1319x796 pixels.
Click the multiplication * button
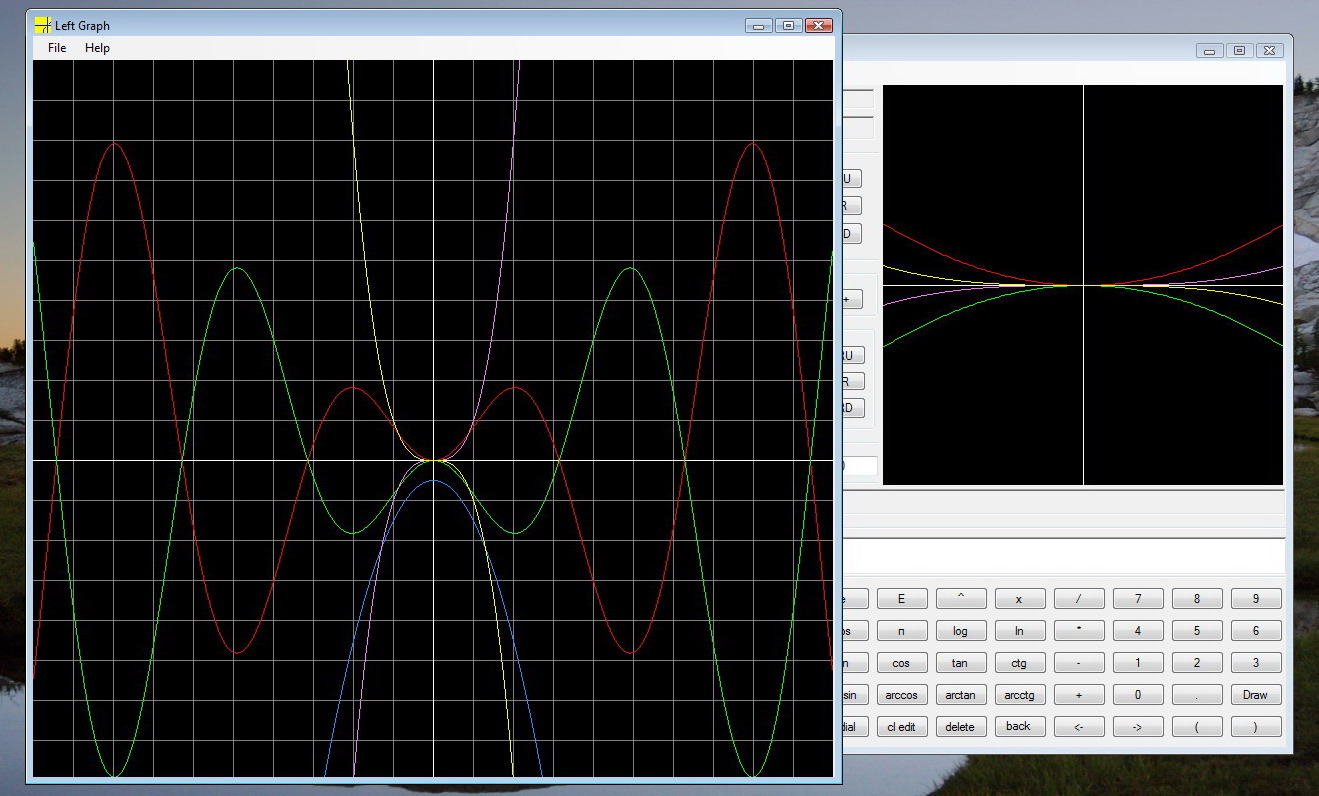pos(1078,631)
